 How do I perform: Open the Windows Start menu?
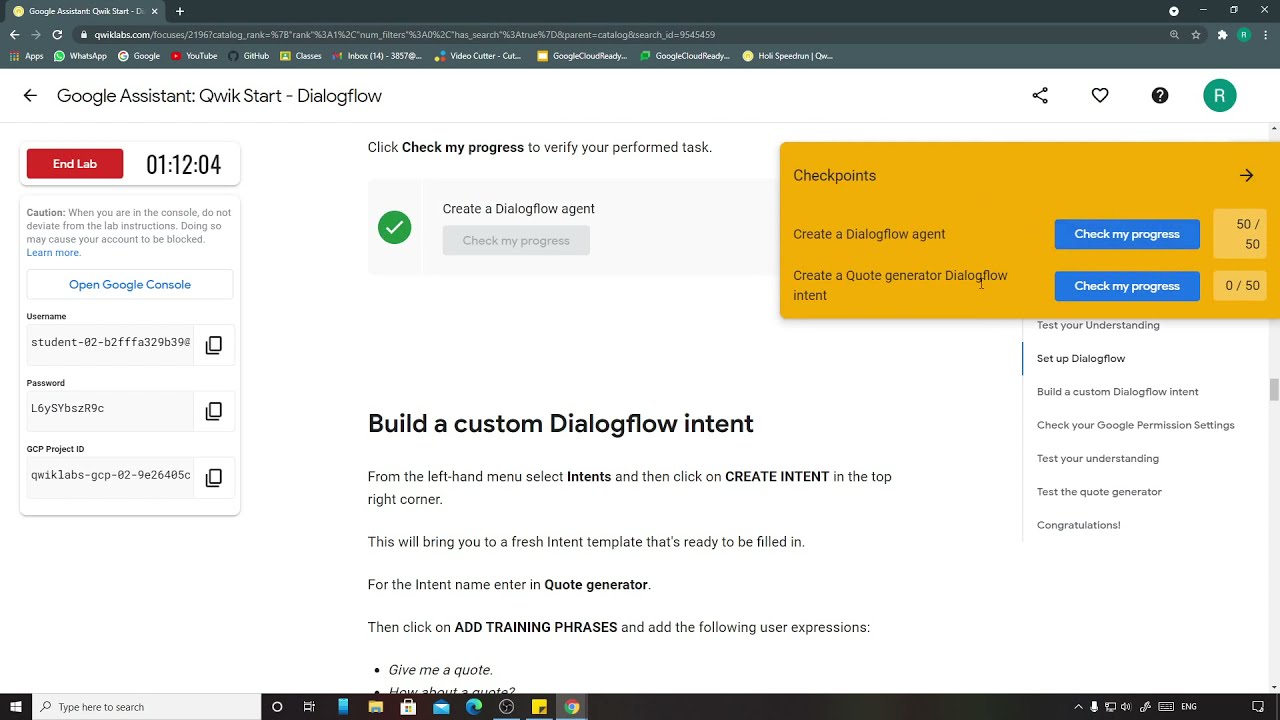pos(15,707)
